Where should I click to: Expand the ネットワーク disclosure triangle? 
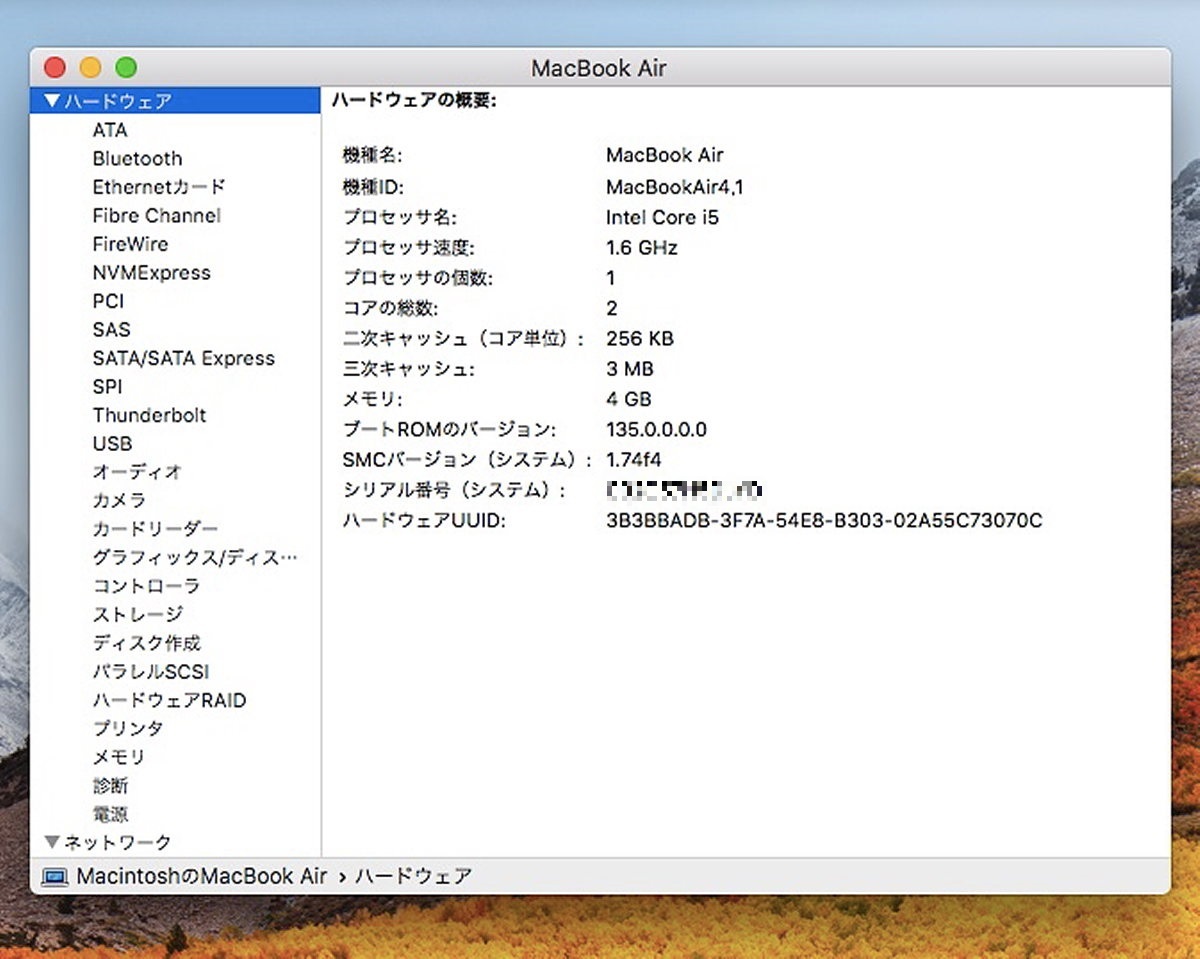52,842
